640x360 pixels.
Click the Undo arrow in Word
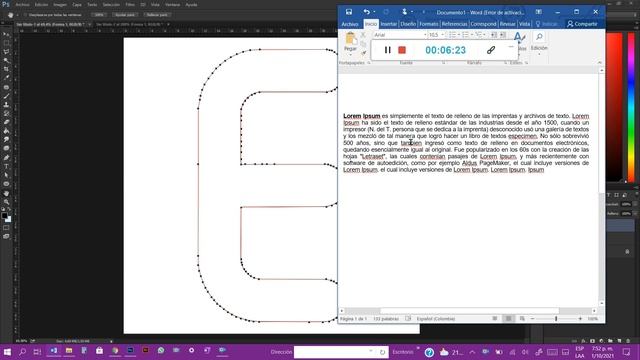367,12
